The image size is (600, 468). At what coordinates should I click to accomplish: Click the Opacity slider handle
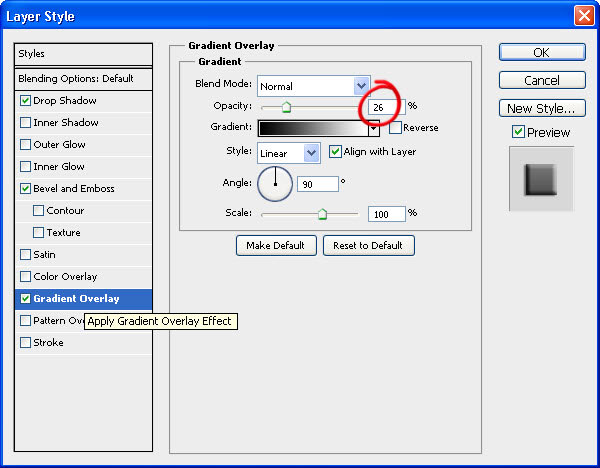tap(286, 107)
